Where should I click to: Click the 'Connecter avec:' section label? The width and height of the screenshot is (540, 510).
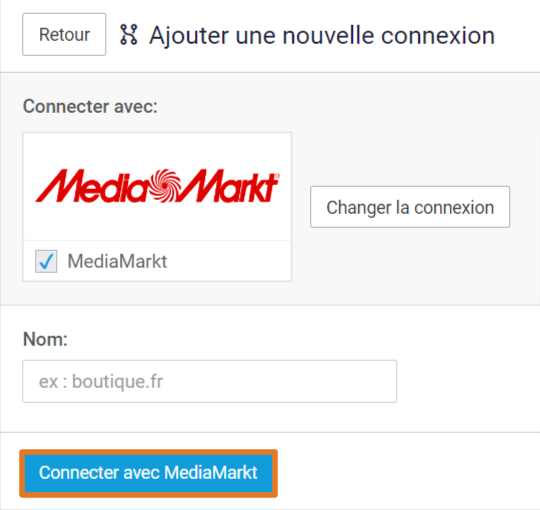click(x=90, y=106)
